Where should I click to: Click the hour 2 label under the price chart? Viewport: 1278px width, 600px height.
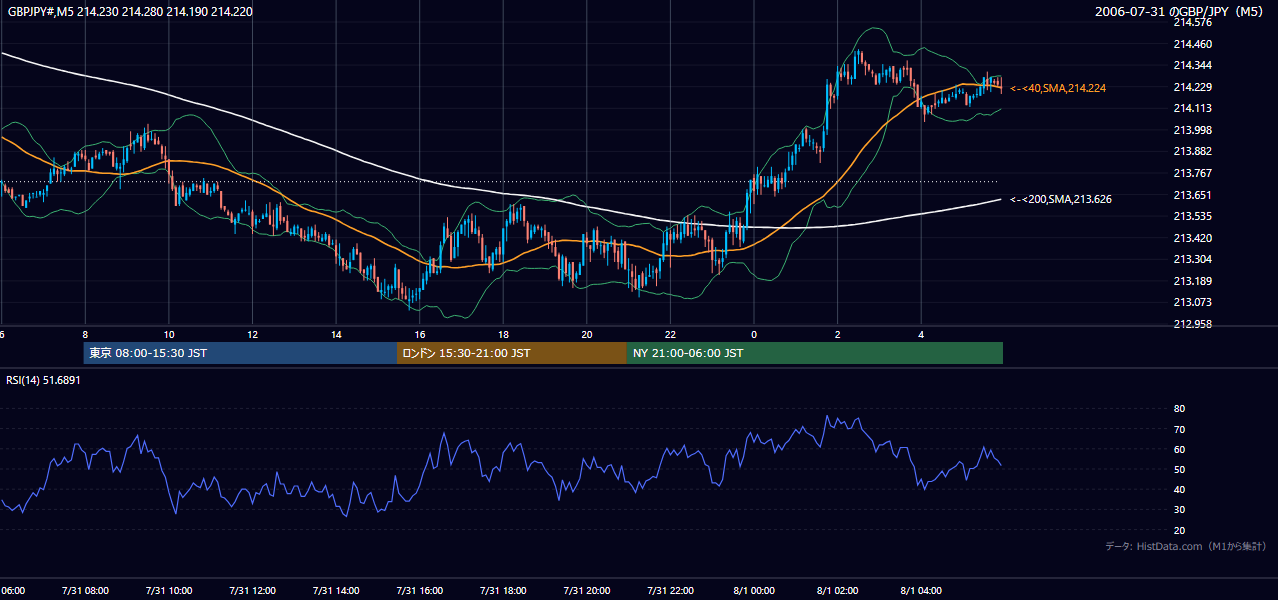(x=838, y=334)
